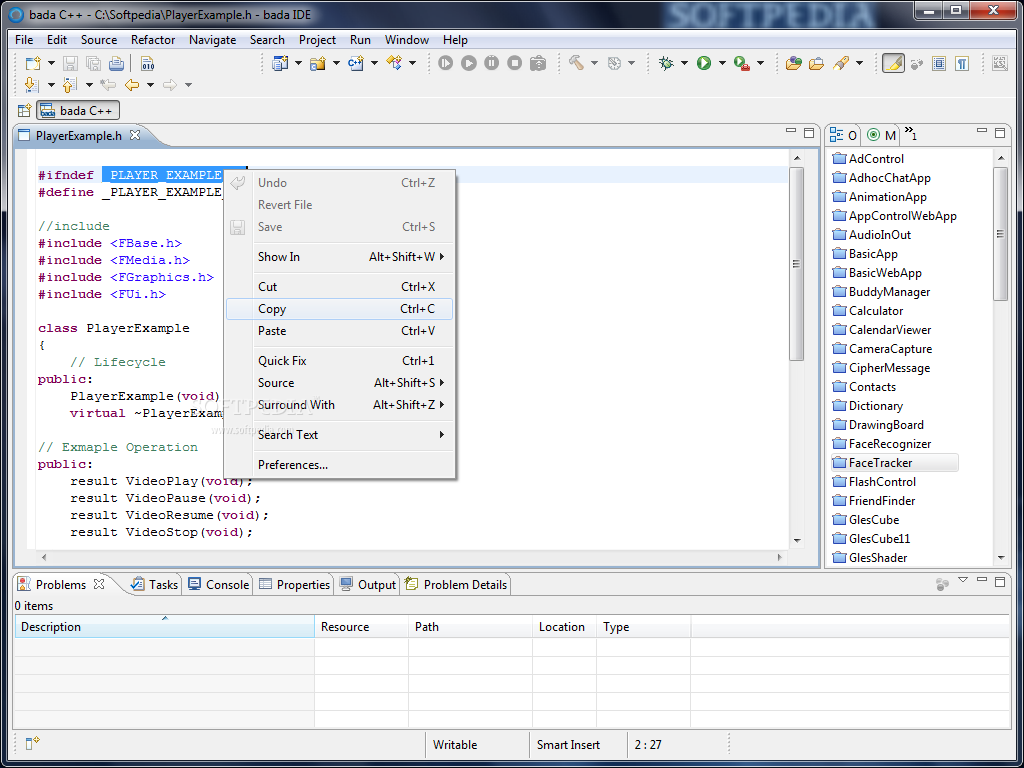Minimize the Problems view panel
The image size is (1024, 768).
(982, 580)
